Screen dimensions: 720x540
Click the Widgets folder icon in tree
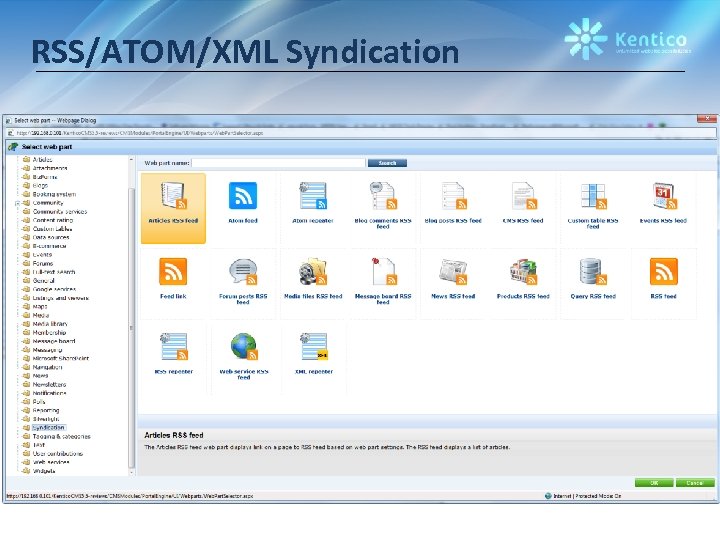coord(26,471)
